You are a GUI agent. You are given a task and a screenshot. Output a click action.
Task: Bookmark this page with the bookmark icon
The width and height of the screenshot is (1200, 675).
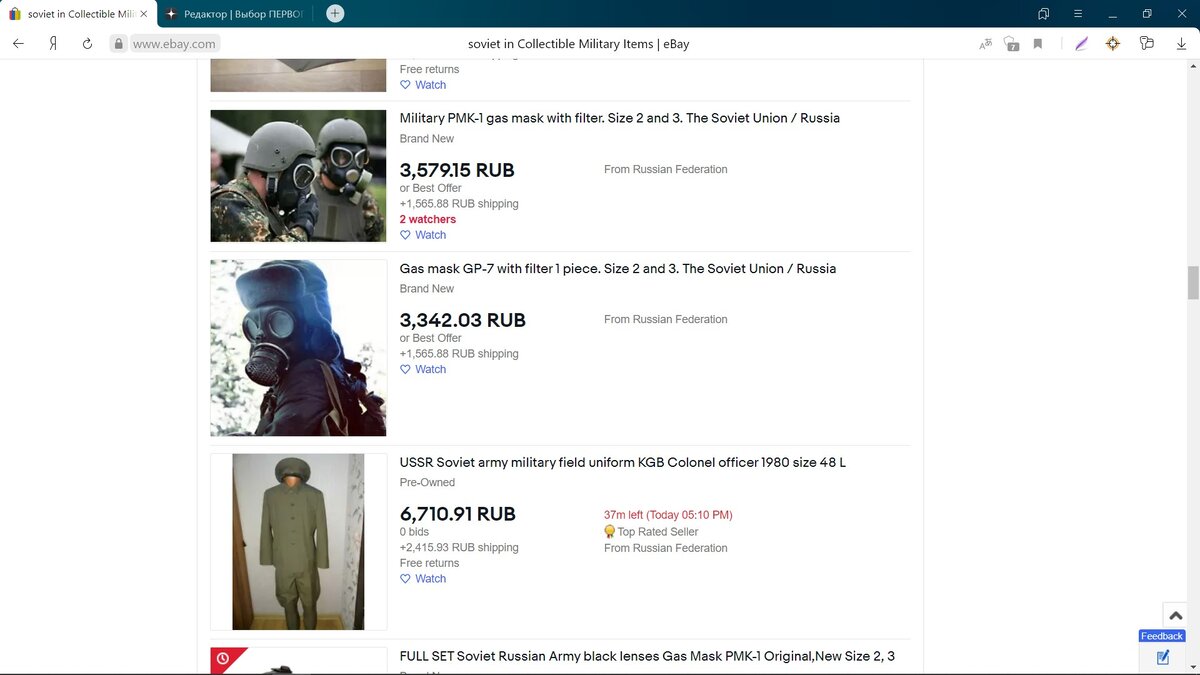1038,44
